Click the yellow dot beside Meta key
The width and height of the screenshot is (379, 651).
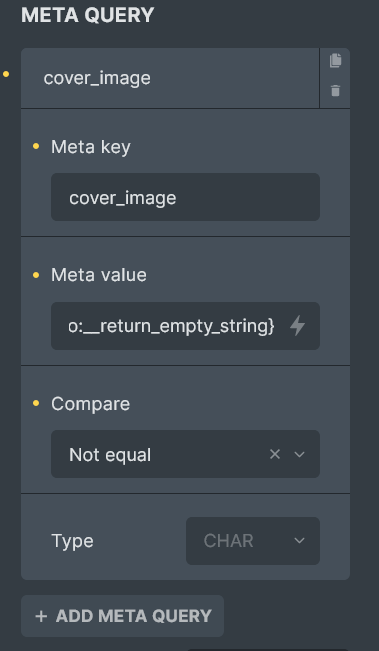[36, 146]
